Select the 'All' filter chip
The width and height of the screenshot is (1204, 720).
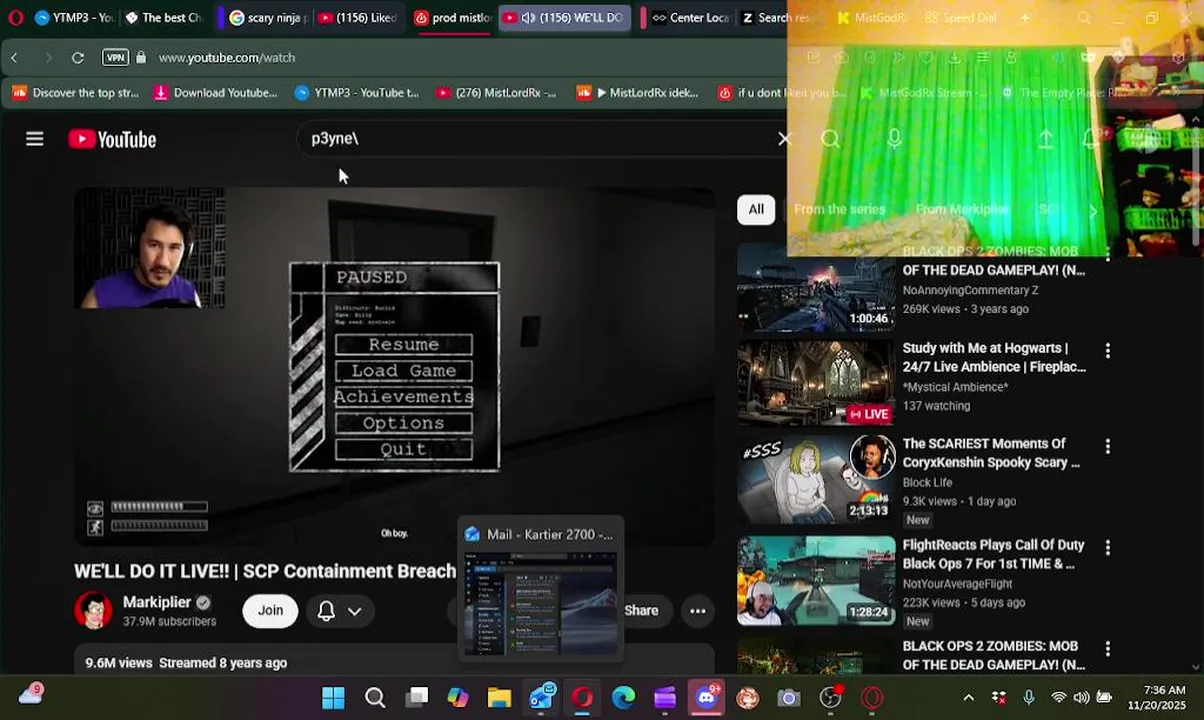[756, 209]
